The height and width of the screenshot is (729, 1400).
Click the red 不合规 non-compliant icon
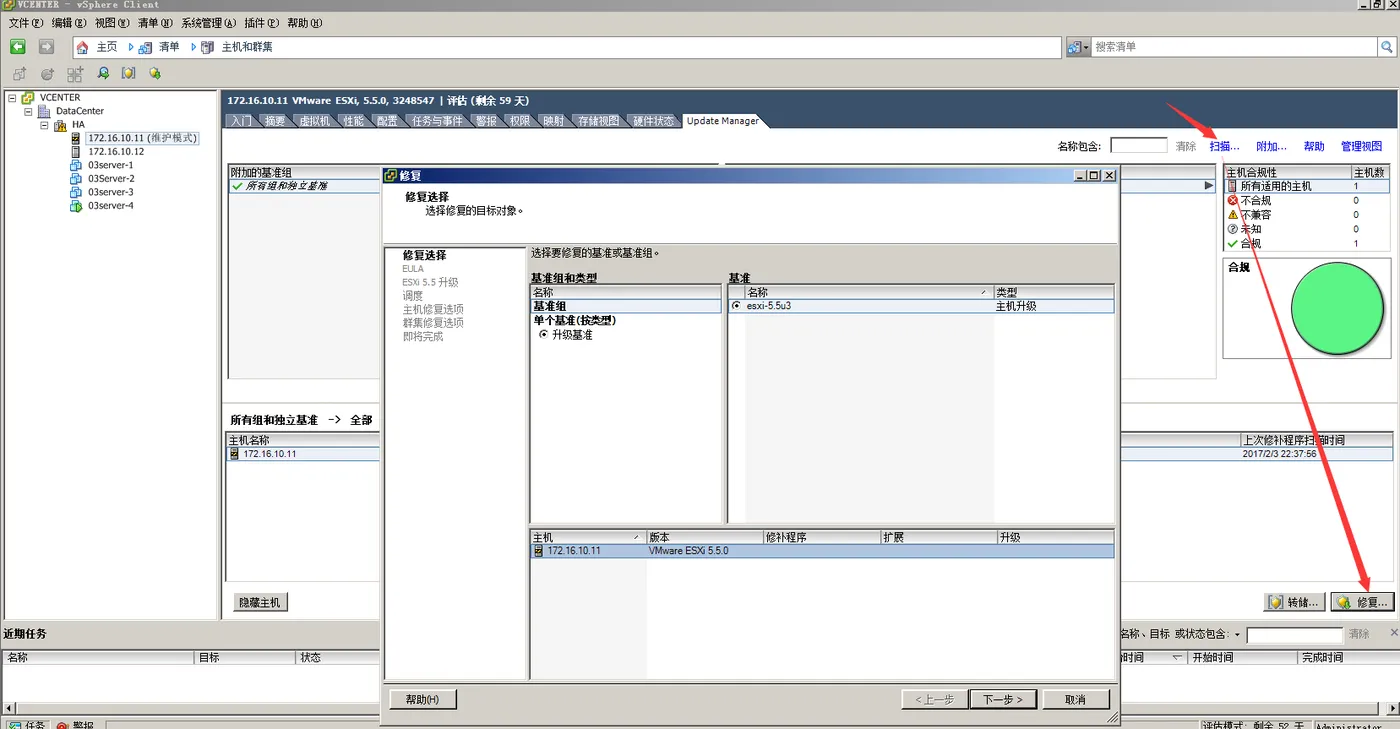[x=1232, y=200]
